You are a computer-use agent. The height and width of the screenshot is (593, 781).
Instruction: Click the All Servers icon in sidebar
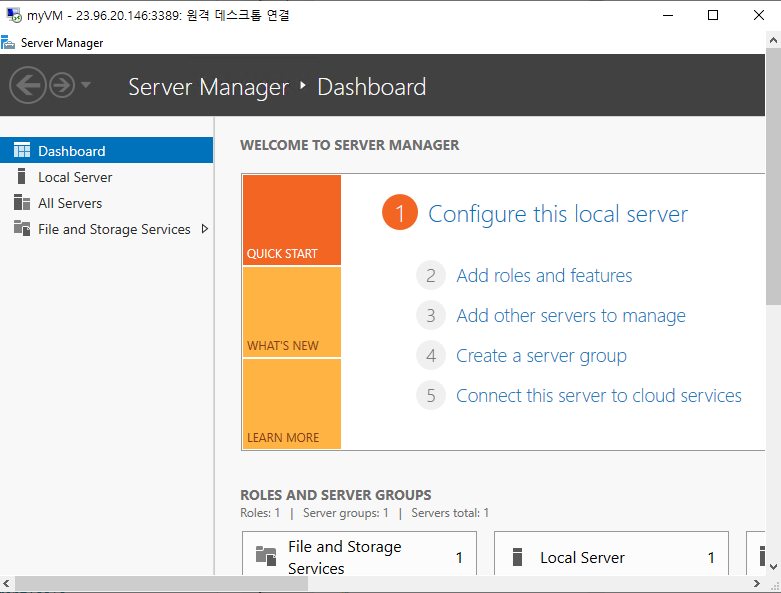22,202
